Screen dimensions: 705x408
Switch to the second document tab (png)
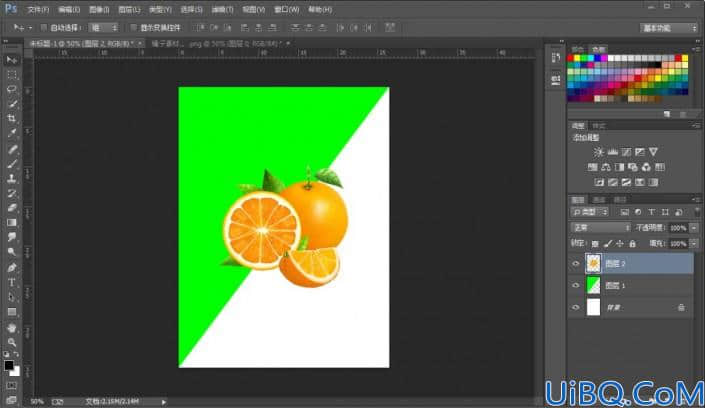click(218, 44)
